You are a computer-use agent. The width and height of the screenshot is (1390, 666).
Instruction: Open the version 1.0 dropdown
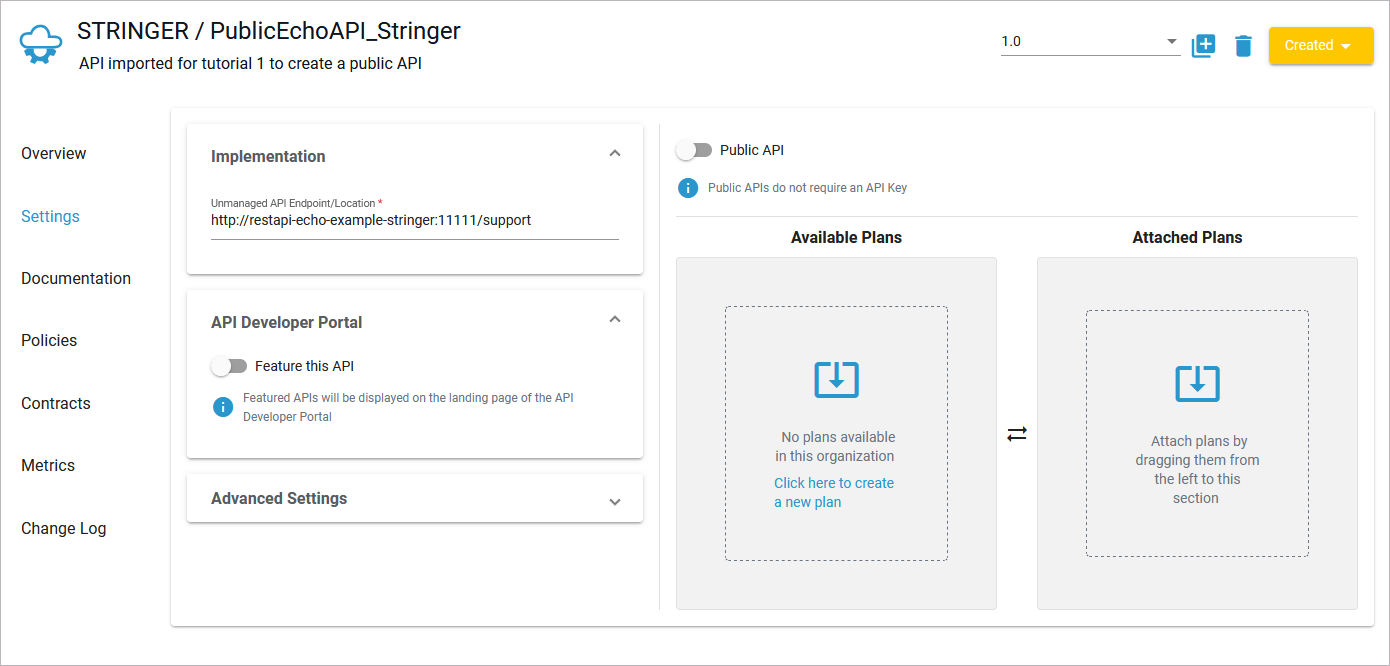pyautogui.click(x=1090, y=42)
